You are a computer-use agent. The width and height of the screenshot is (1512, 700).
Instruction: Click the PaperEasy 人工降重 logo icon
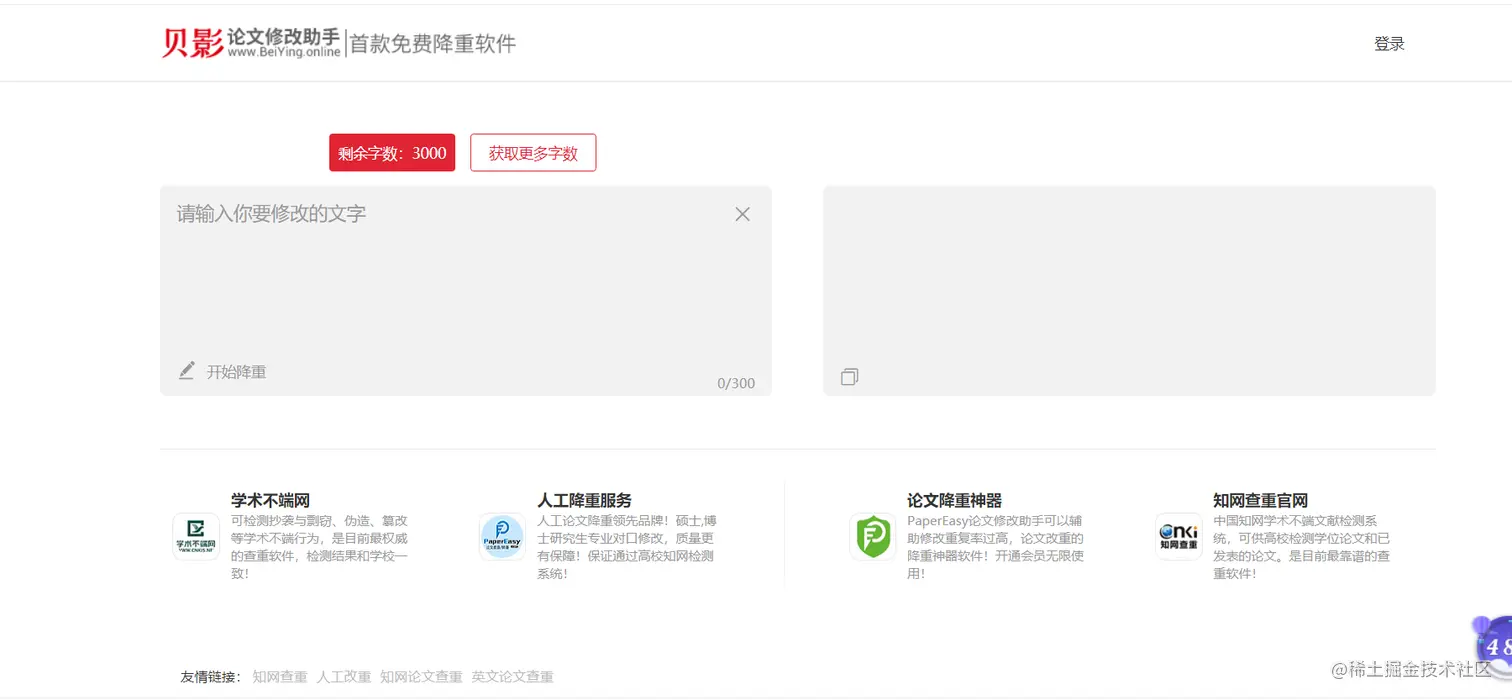click(x=502, y=537)
